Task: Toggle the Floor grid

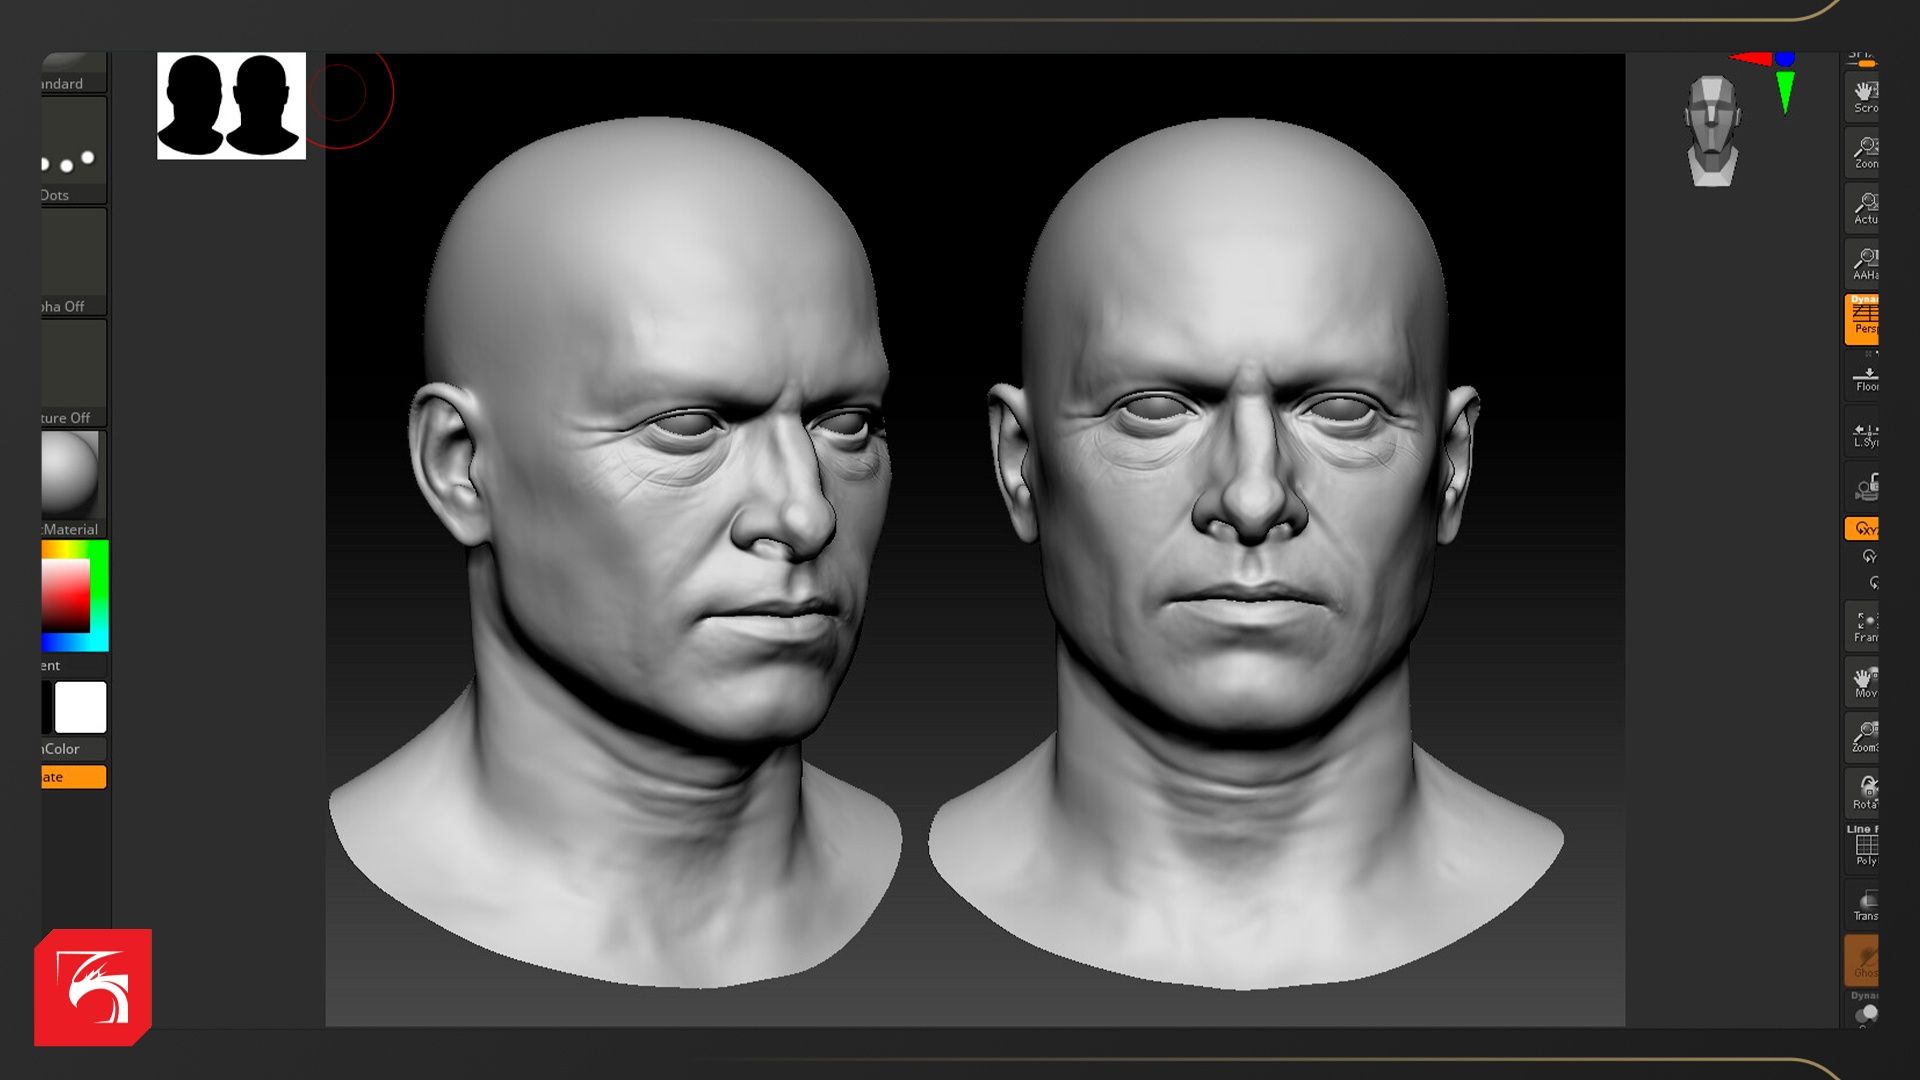Action: [x=1863, y=379]
